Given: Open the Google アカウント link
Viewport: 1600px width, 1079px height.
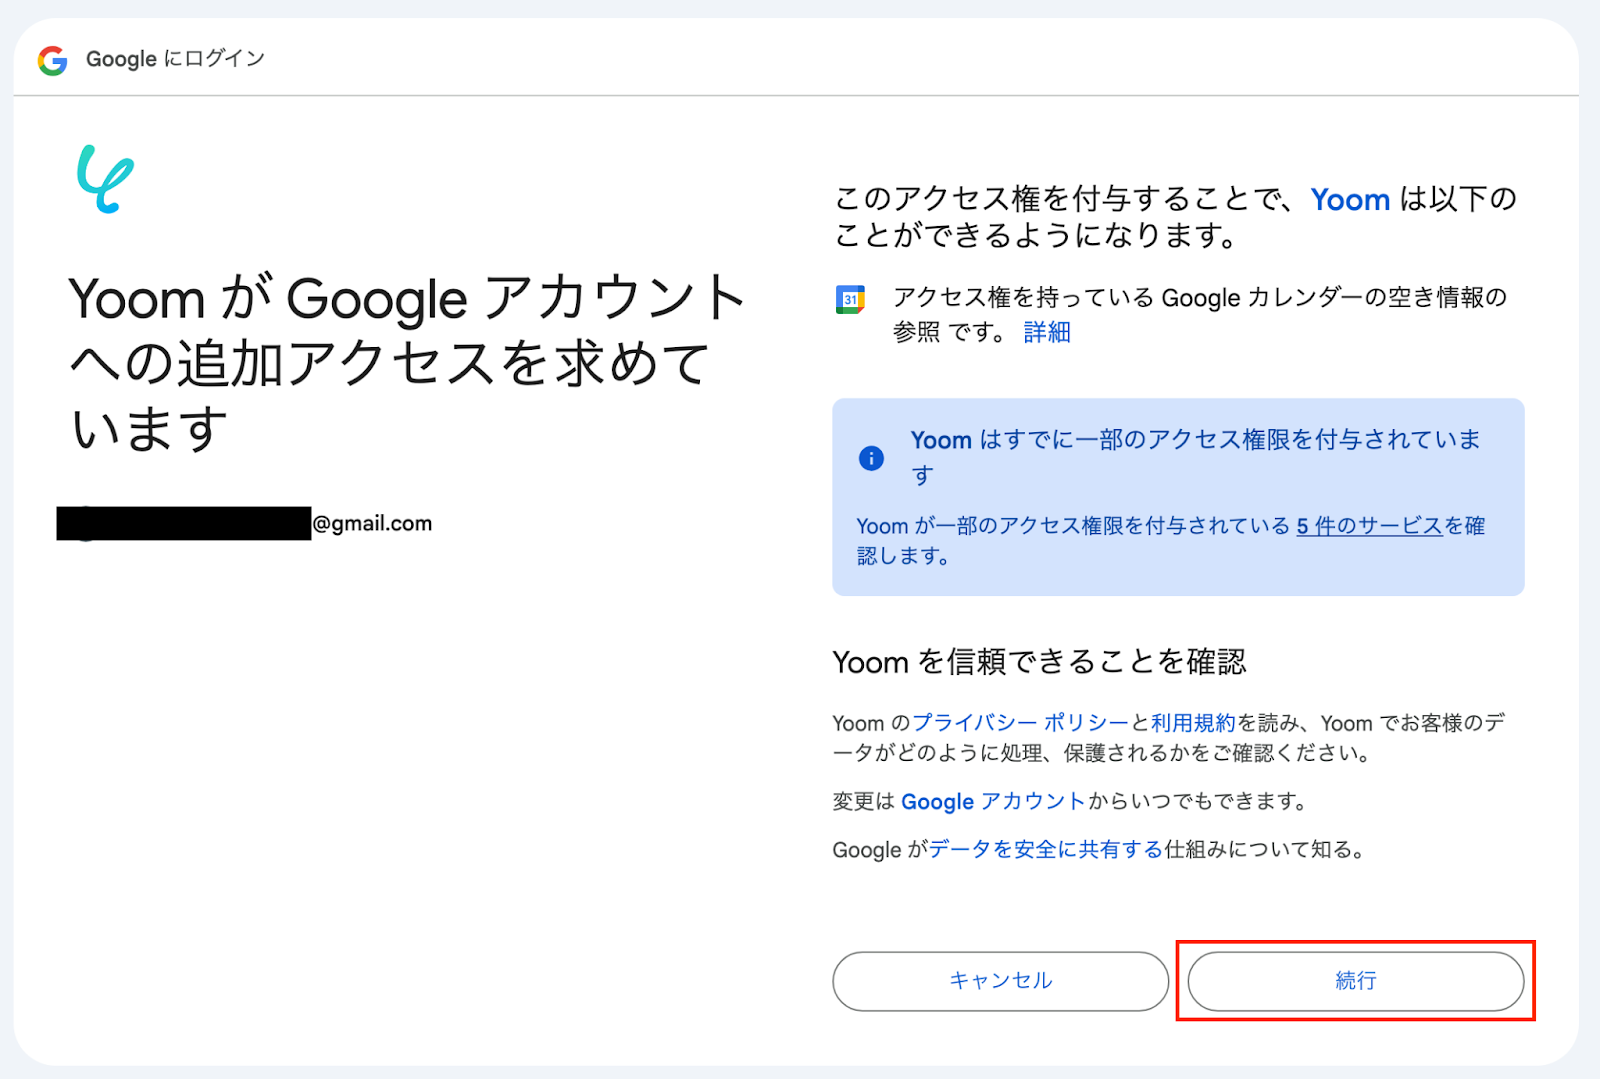Looking at the screenshot, I should coord(993,801).
